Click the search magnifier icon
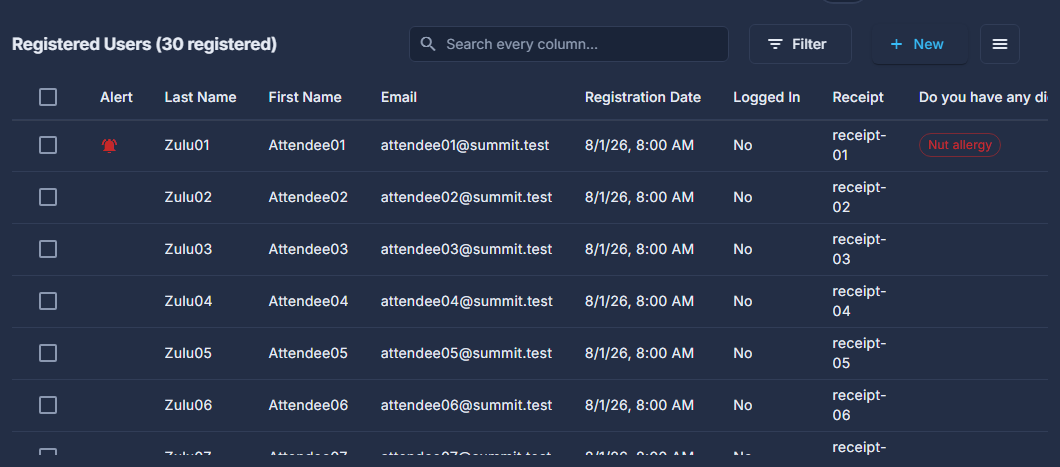This screenshot has width=1060, height=467. pos(427,44)
